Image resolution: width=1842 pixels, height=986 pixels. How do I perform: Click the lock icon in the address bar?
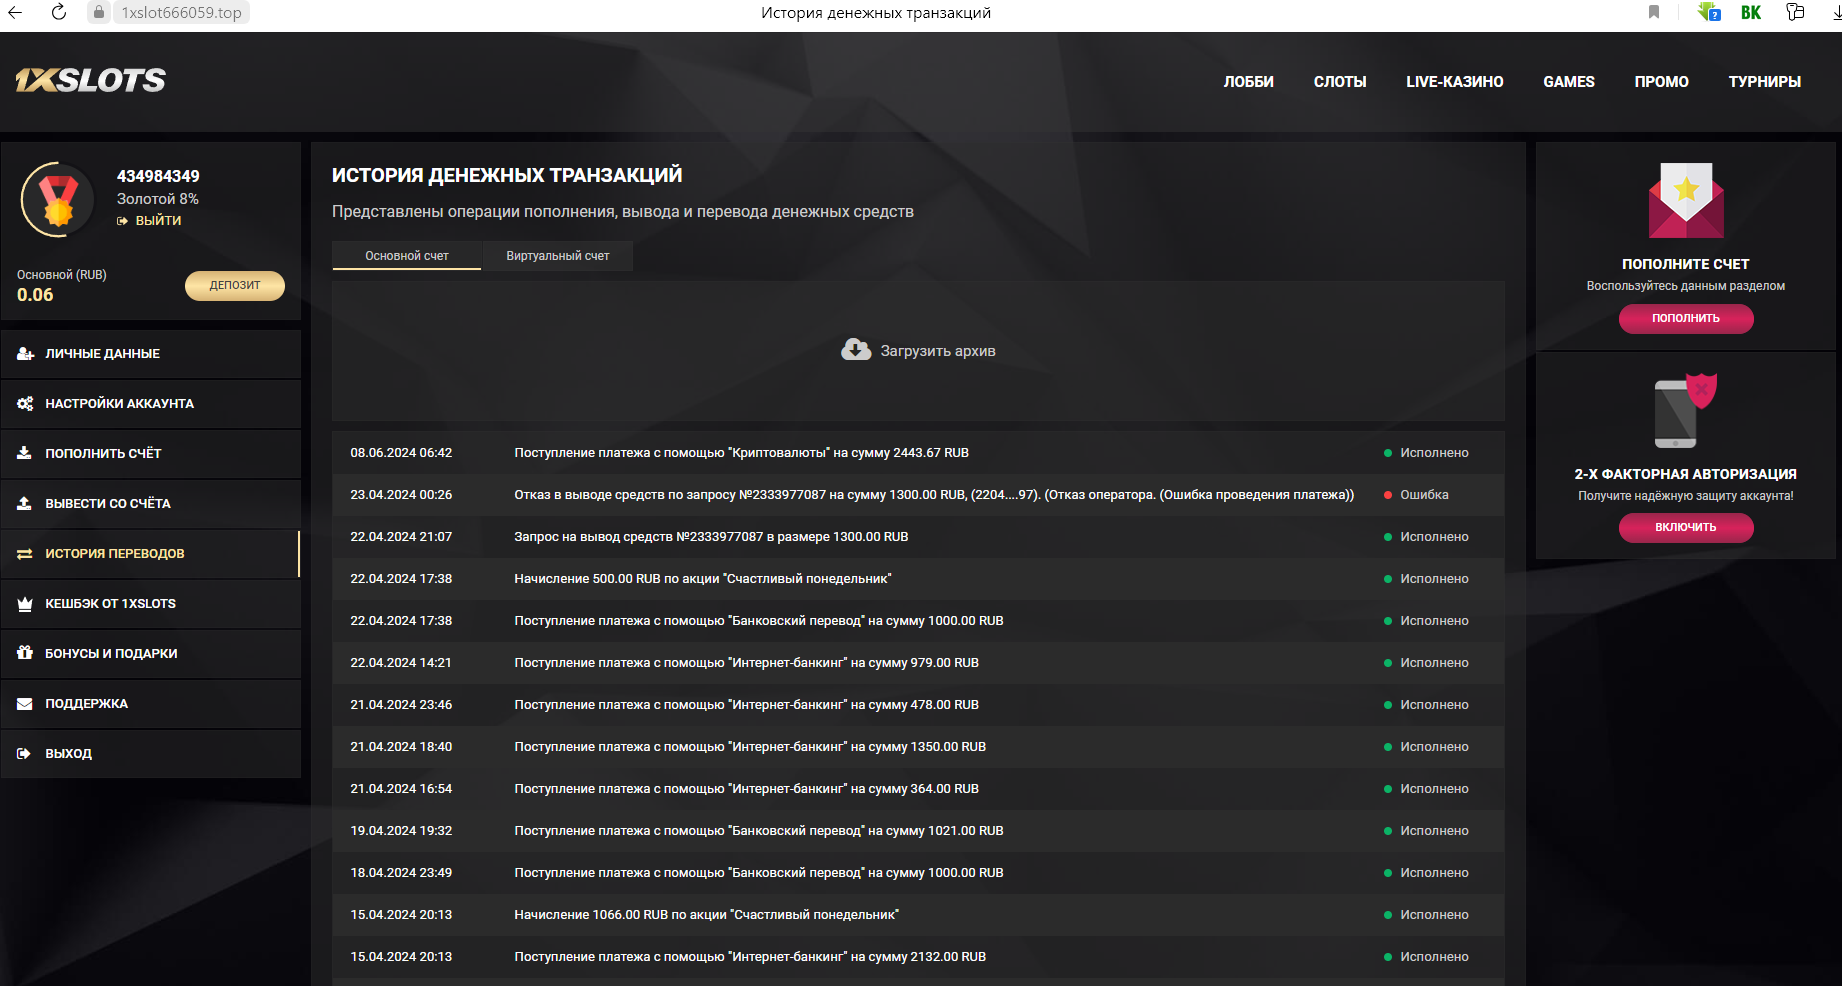click(x=98, y=12)
